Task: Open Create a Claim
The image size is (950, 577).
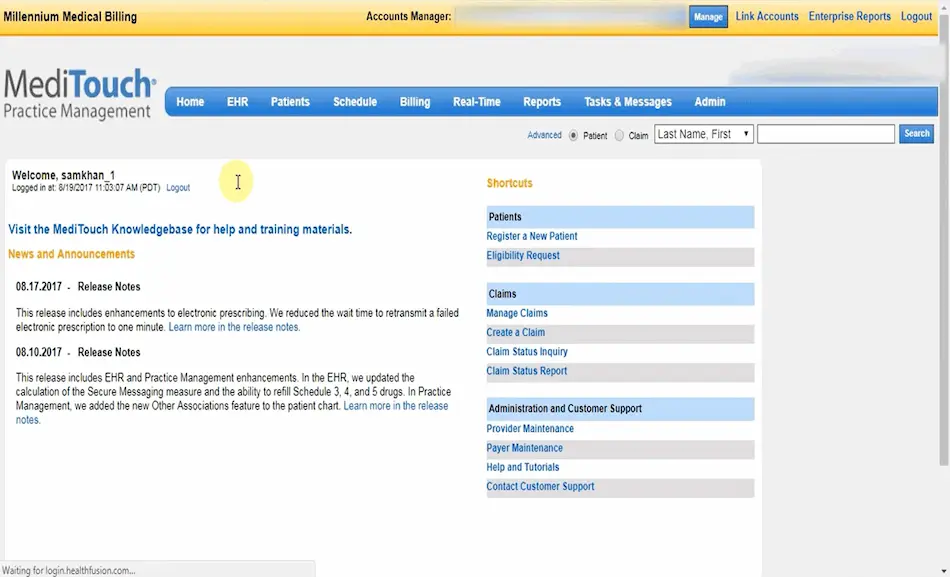Action: click(x=515, y=332)
